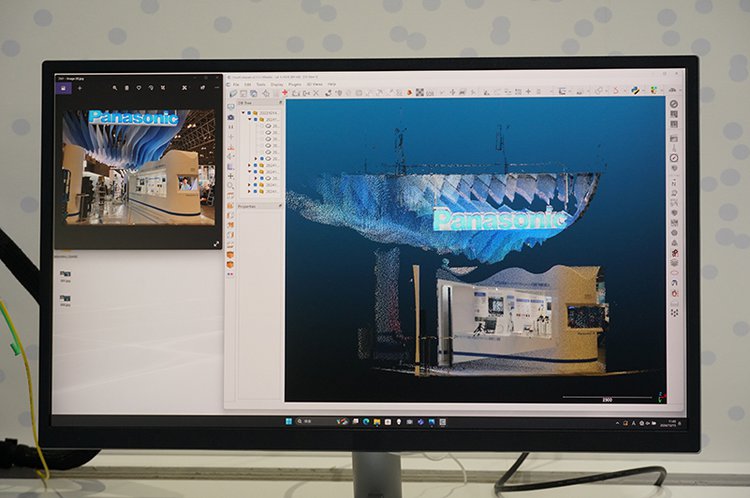Click the Windows Start button on taskbar
This screenshot has height=498, width=750.
click(x=288, y=421)
